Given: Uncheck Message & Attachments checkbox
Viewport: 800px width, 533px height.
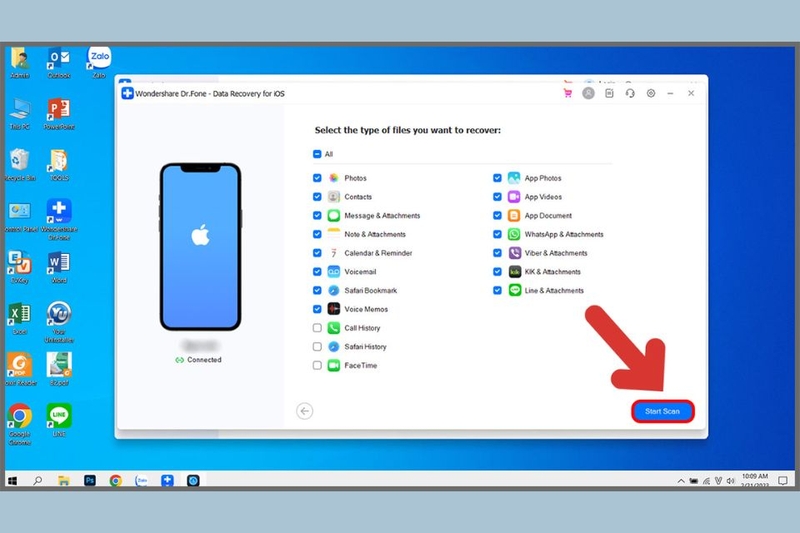Looking at the screenshot, I should [x=317, y=216].
